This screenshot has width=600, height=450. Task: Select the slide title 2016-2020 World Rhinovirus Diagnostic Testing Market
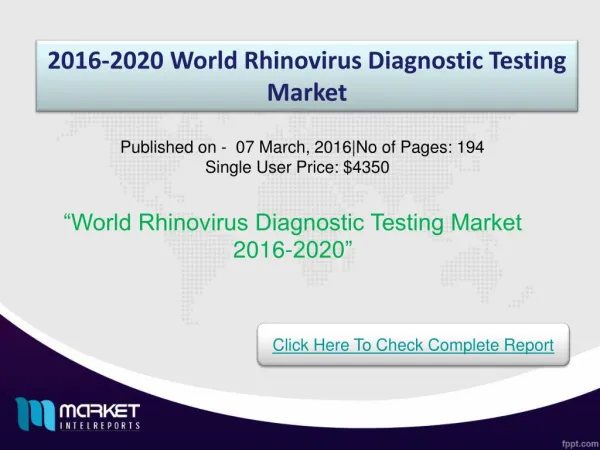[x=307, y=76]
